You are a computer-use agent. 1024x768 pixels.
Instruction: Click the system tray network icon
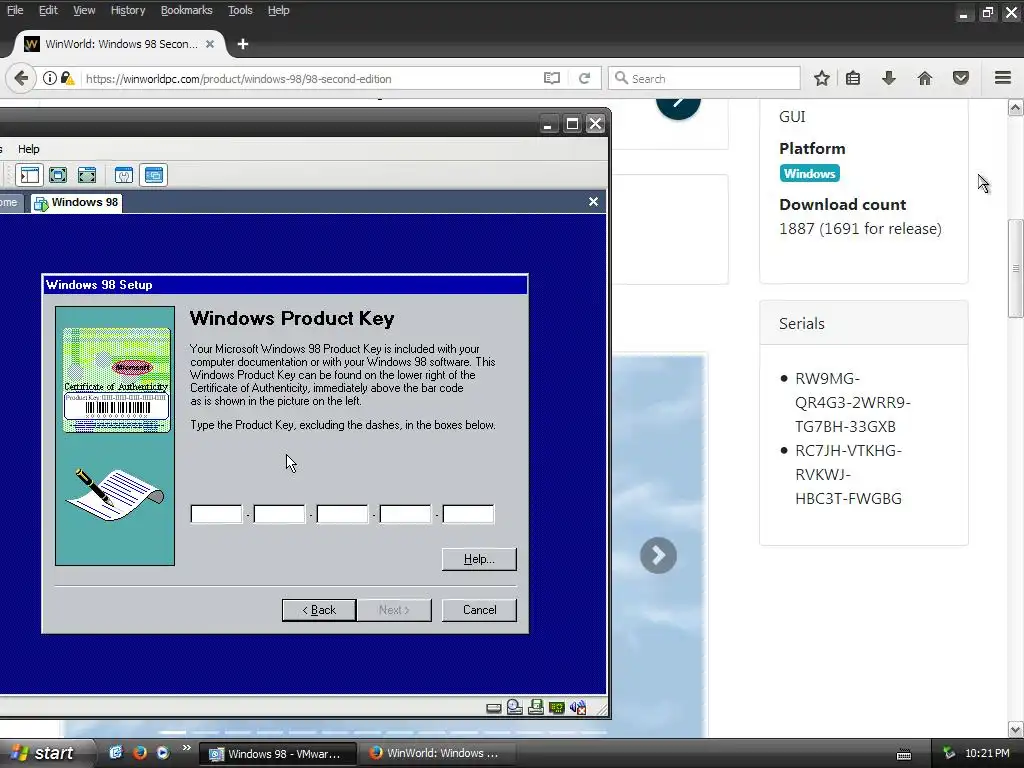click(949, 754)
